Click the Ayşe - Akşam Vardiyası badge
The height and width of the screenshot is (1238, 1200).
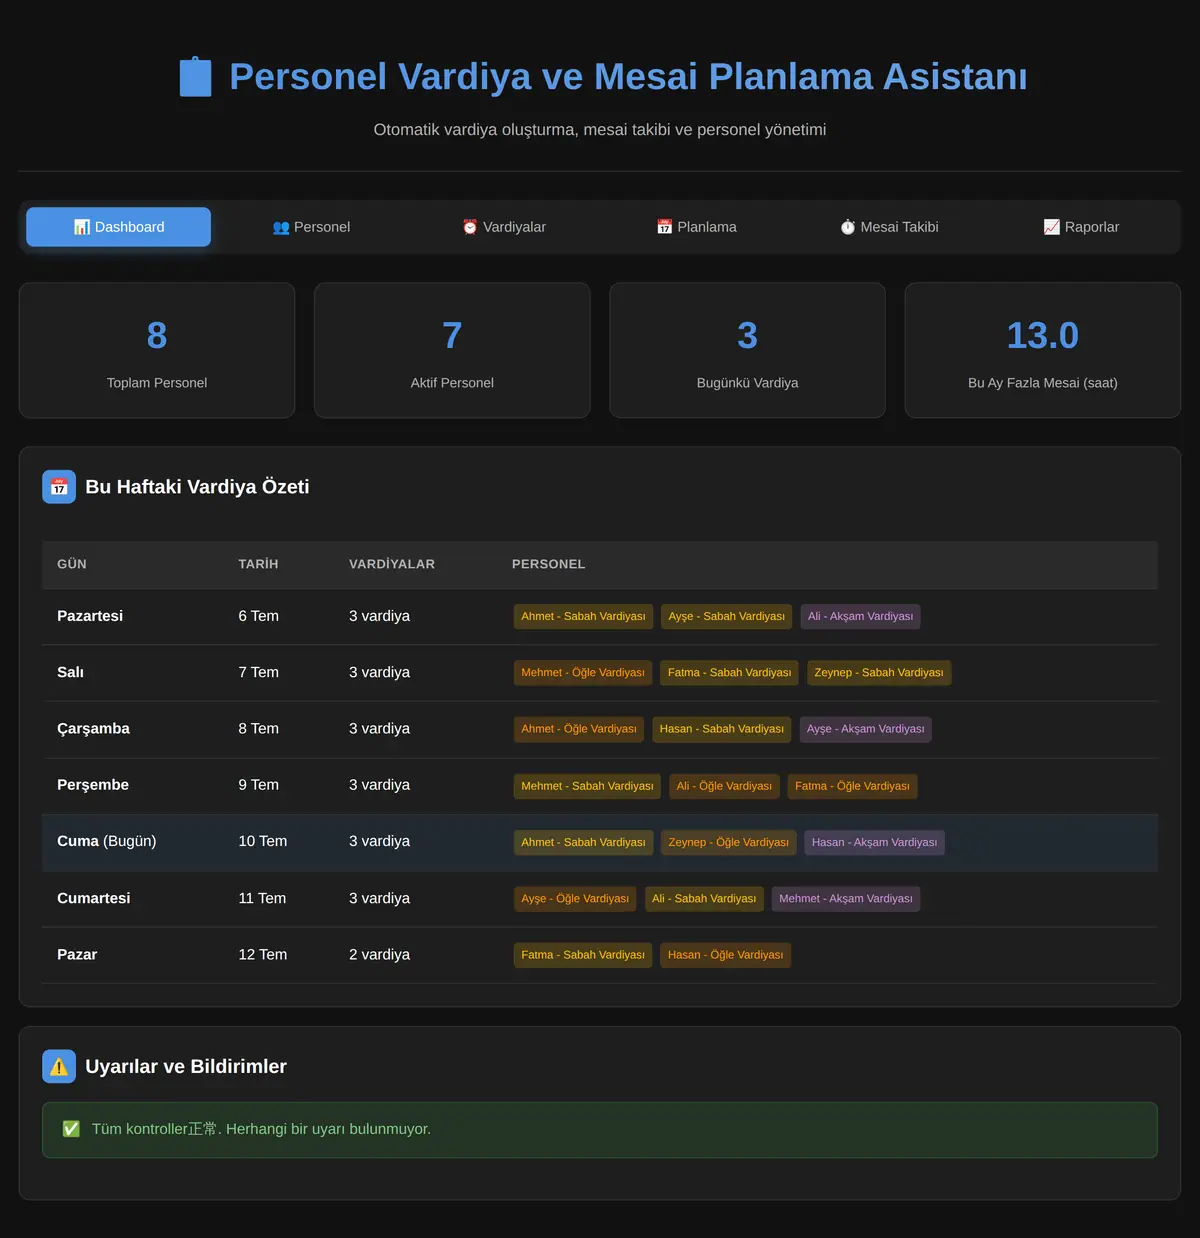coord(866,729)
